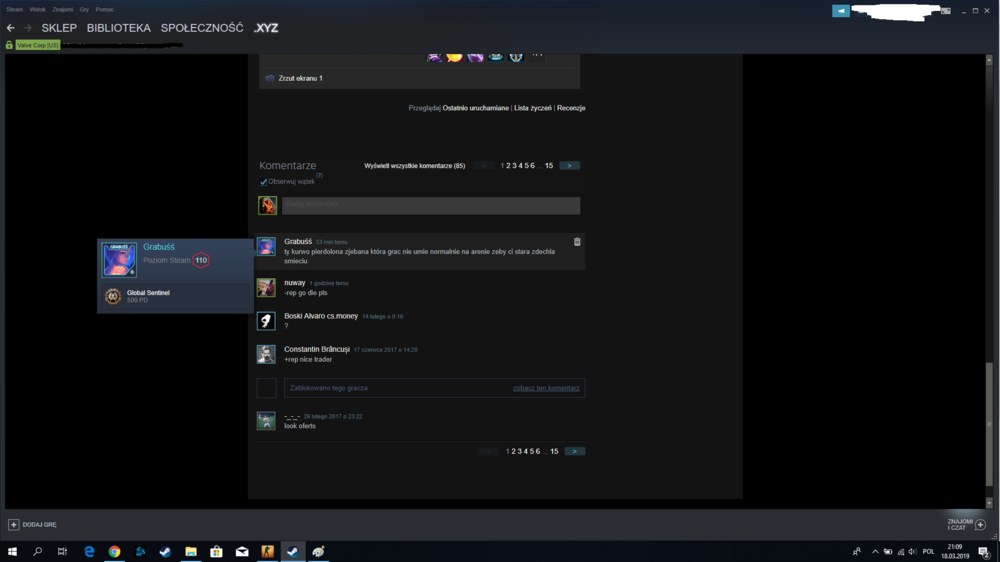The image size is (1000, 562).
Task: Click '+rep nice trader' comment text
Action: click(x=308, y=360)
